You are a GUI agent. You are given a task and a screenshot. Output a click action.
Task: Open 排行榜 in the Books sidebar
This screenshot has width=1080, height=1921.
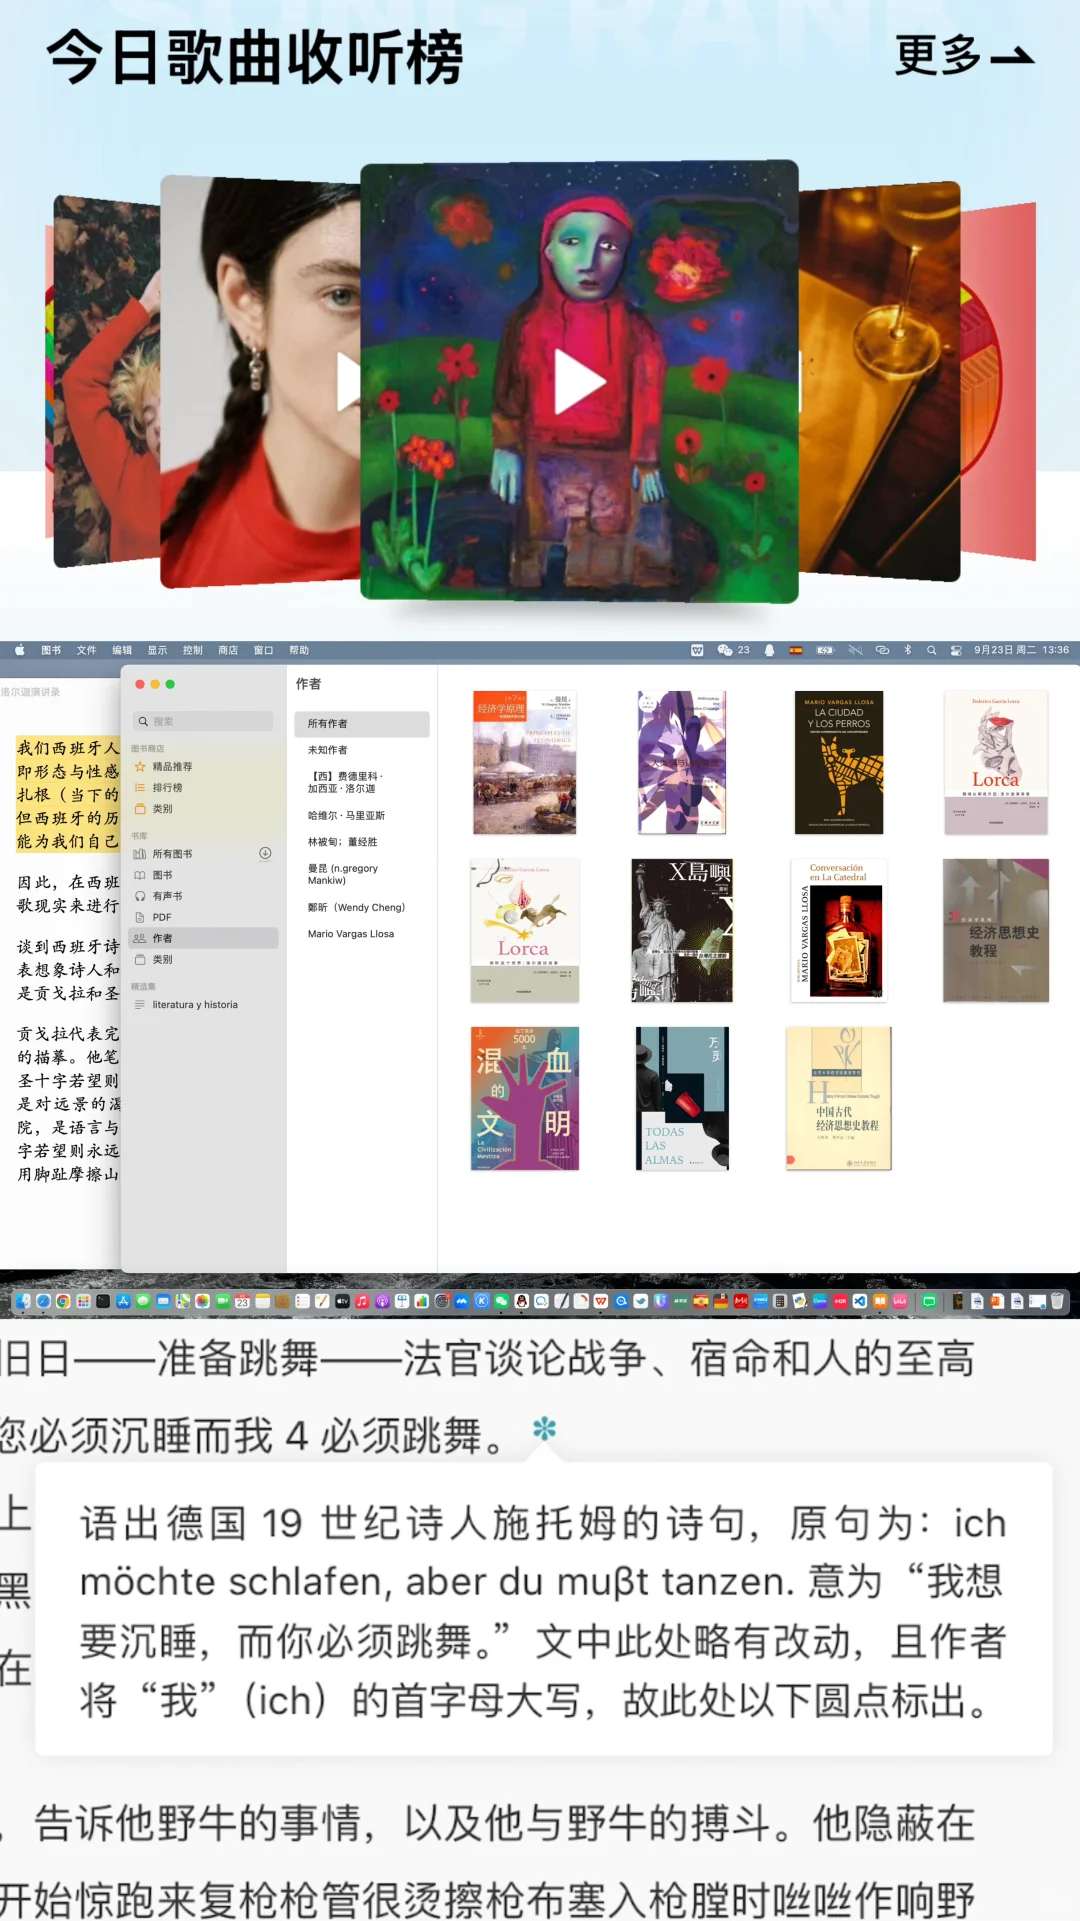pos(167,788)
